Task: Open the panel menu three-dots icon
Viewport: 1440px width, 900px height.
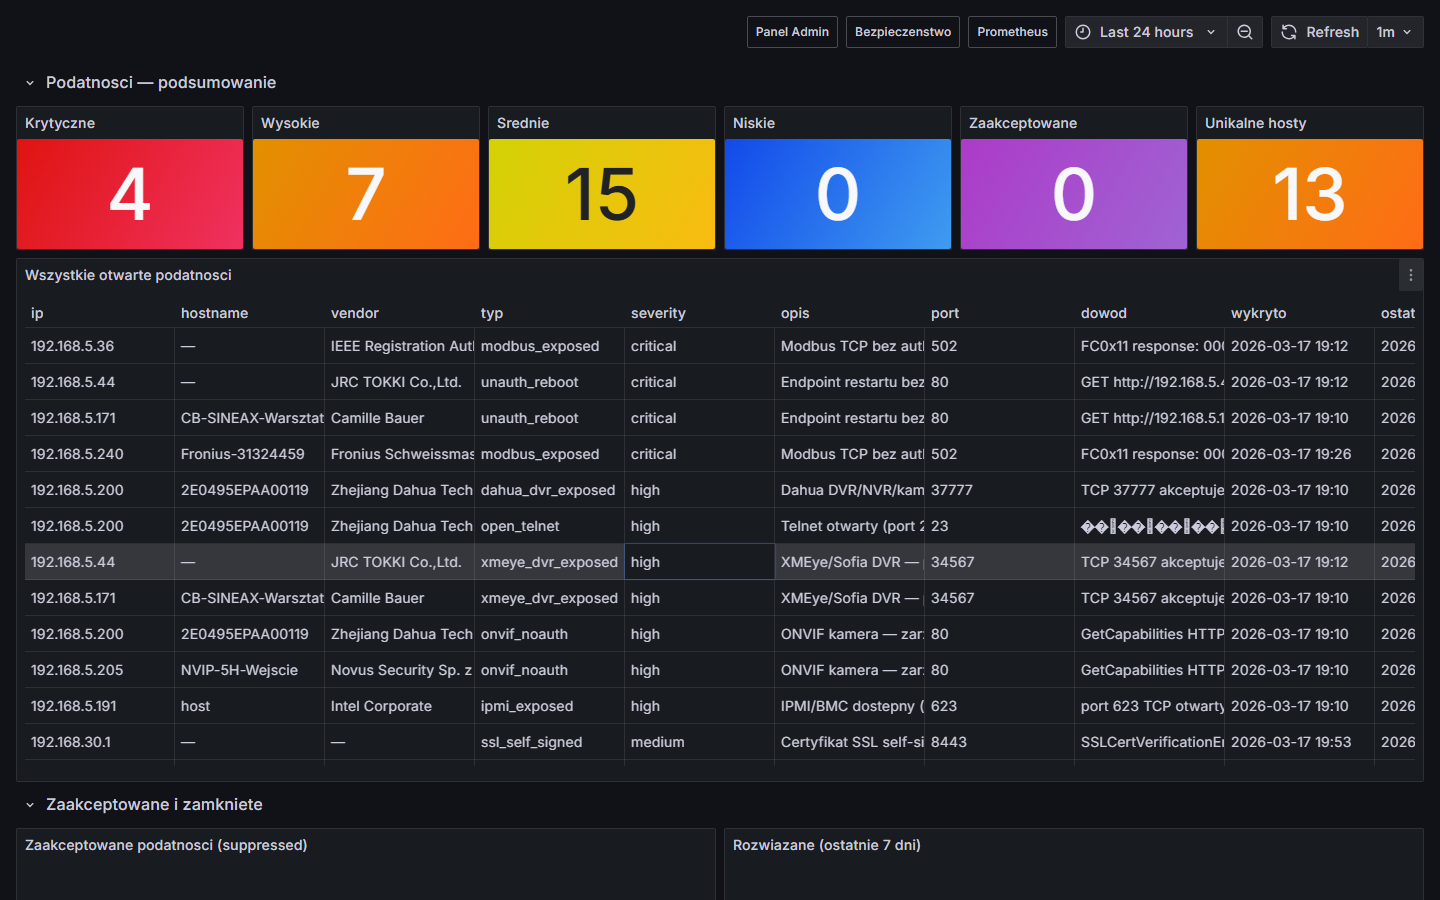Action: (x=1410, y=276)
